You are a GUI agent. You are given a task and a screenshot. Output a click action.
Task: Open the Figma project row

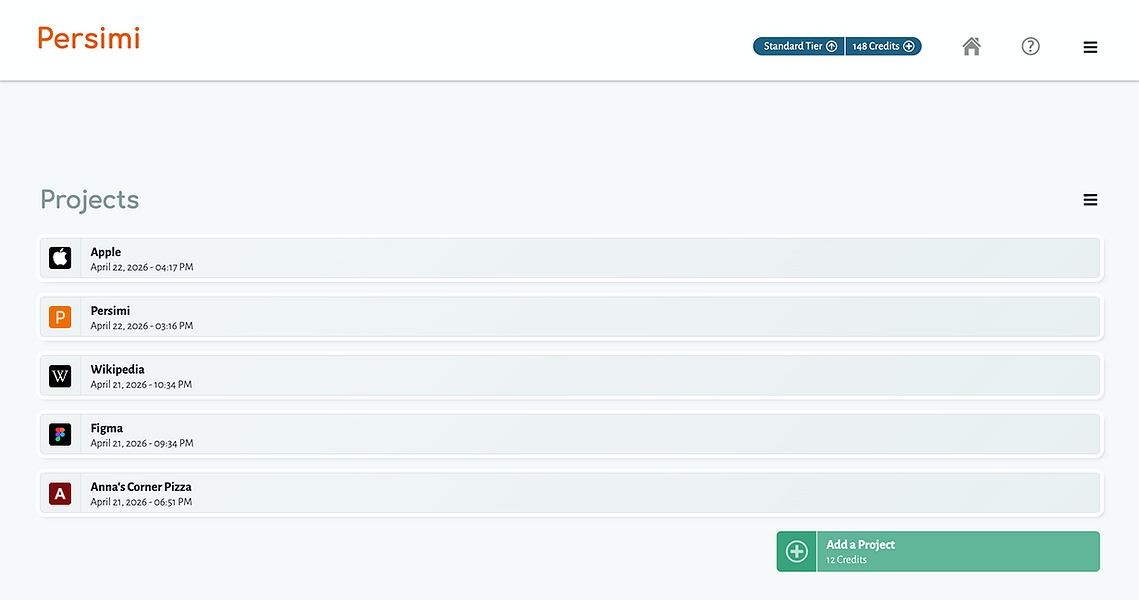coord(570,434)
